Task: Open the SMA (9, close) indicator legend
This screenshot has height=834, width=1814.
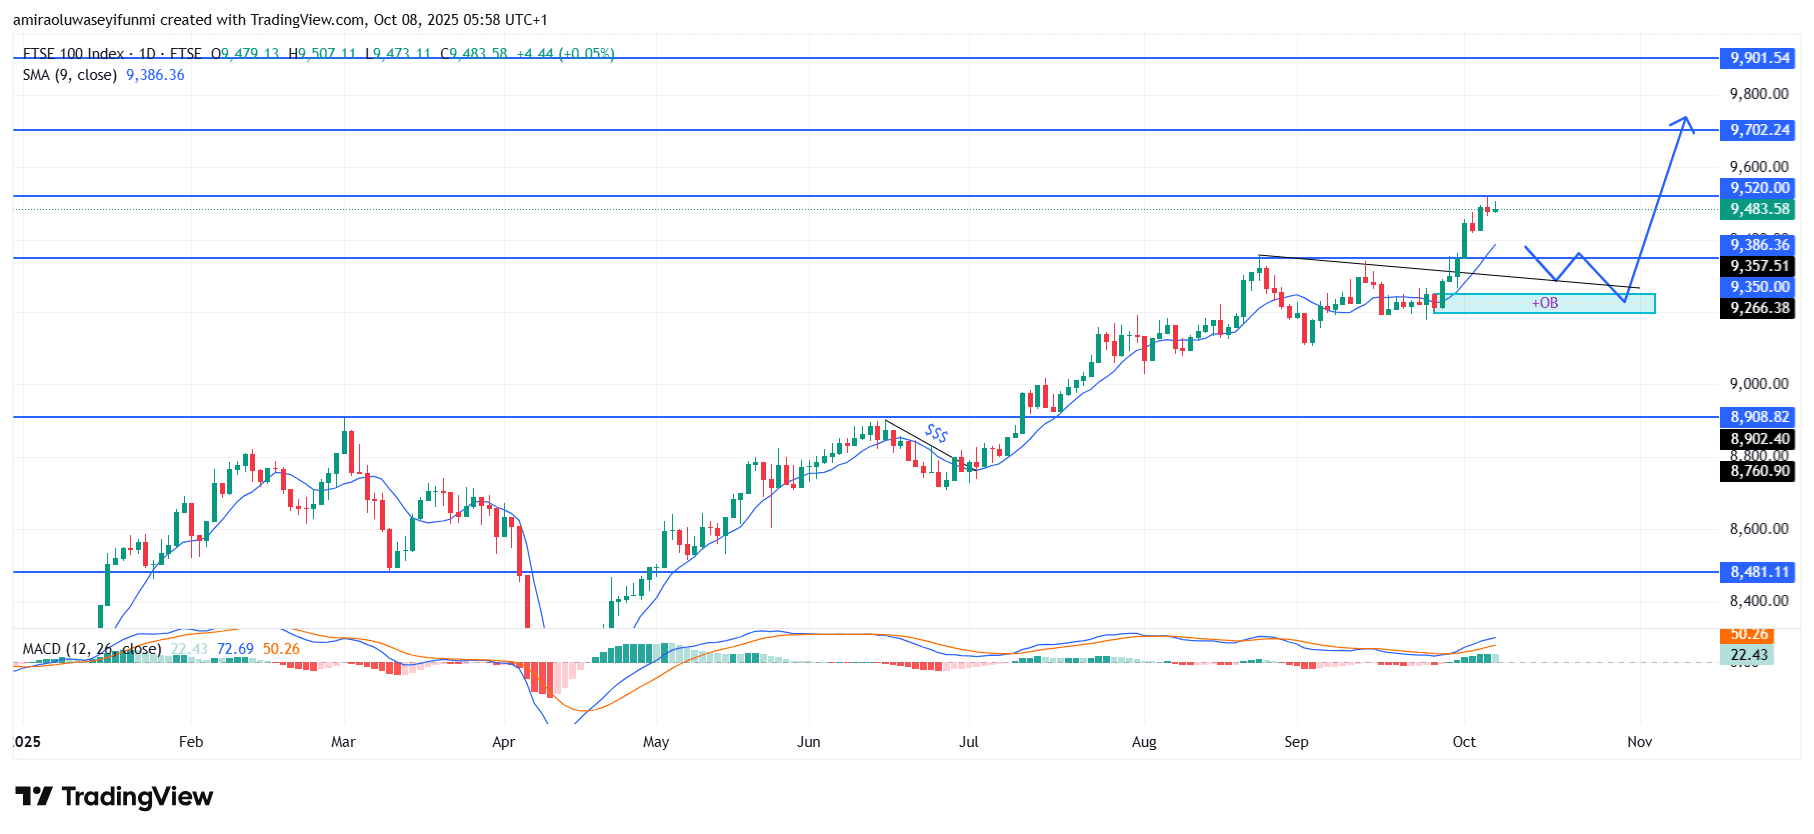Action: point(70,75)
